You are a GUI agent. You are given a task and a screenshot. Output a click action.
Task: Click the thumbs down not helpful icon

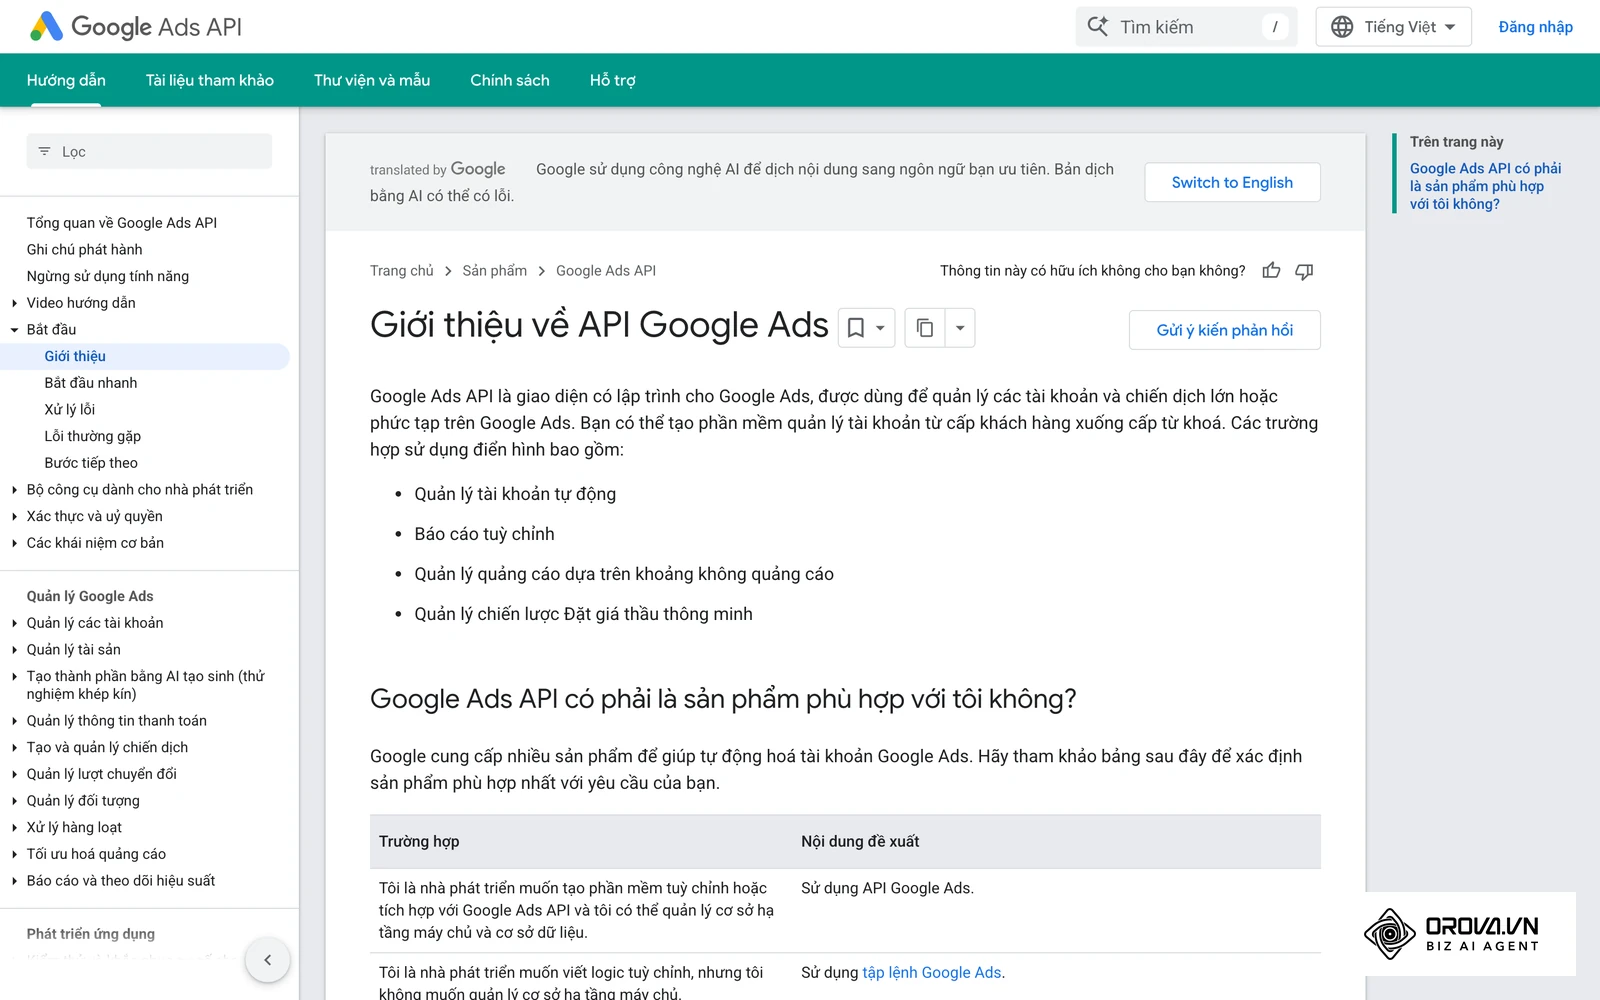pos(1304,271)
